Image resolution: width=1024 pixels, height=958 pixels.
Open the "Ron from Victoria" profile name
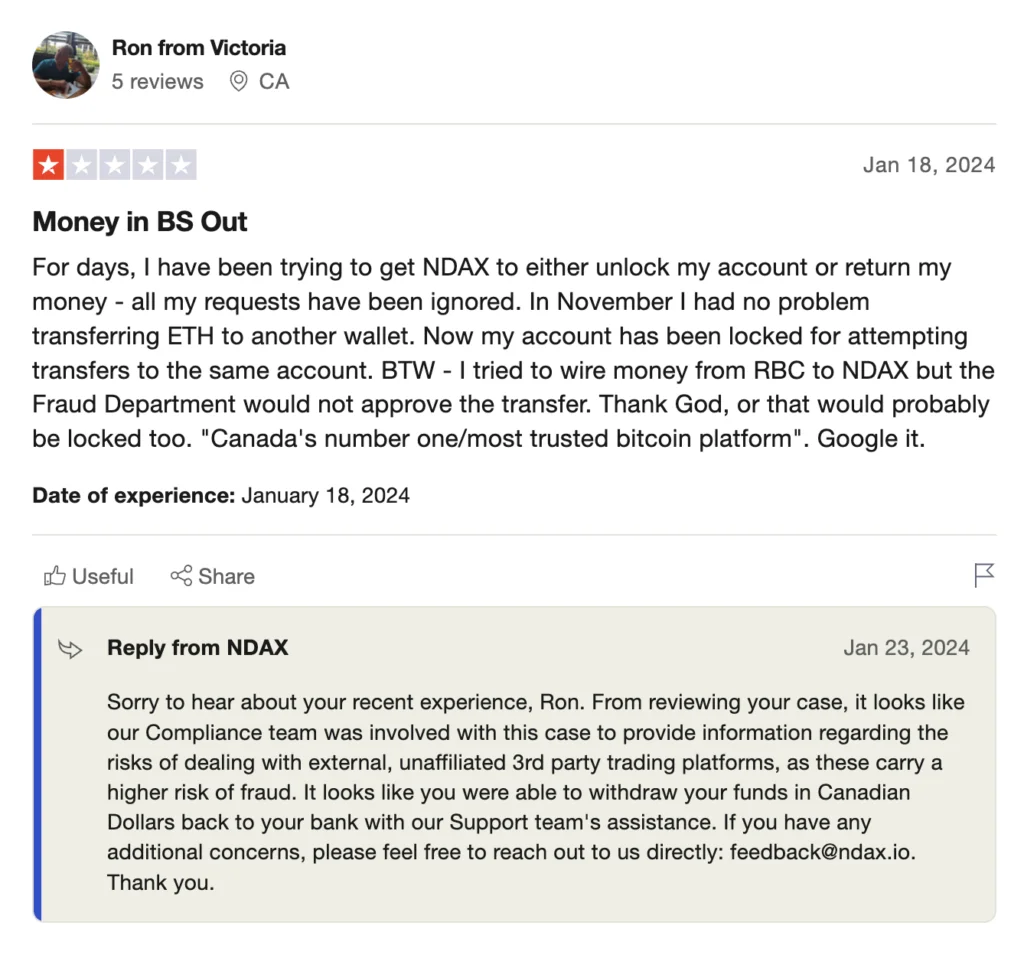198,48
